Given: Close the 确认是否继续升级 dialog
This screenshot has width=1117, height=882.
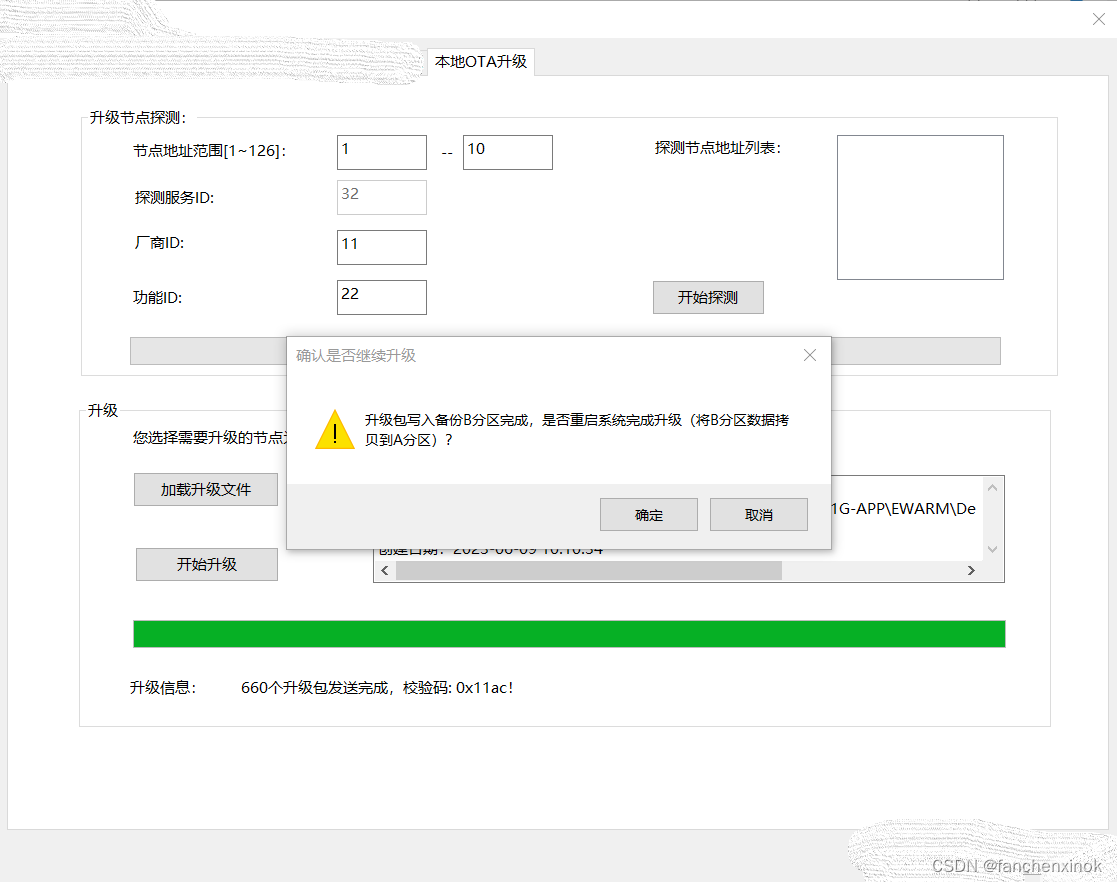Looking at the screenshot, I should (x=810, y=355).
